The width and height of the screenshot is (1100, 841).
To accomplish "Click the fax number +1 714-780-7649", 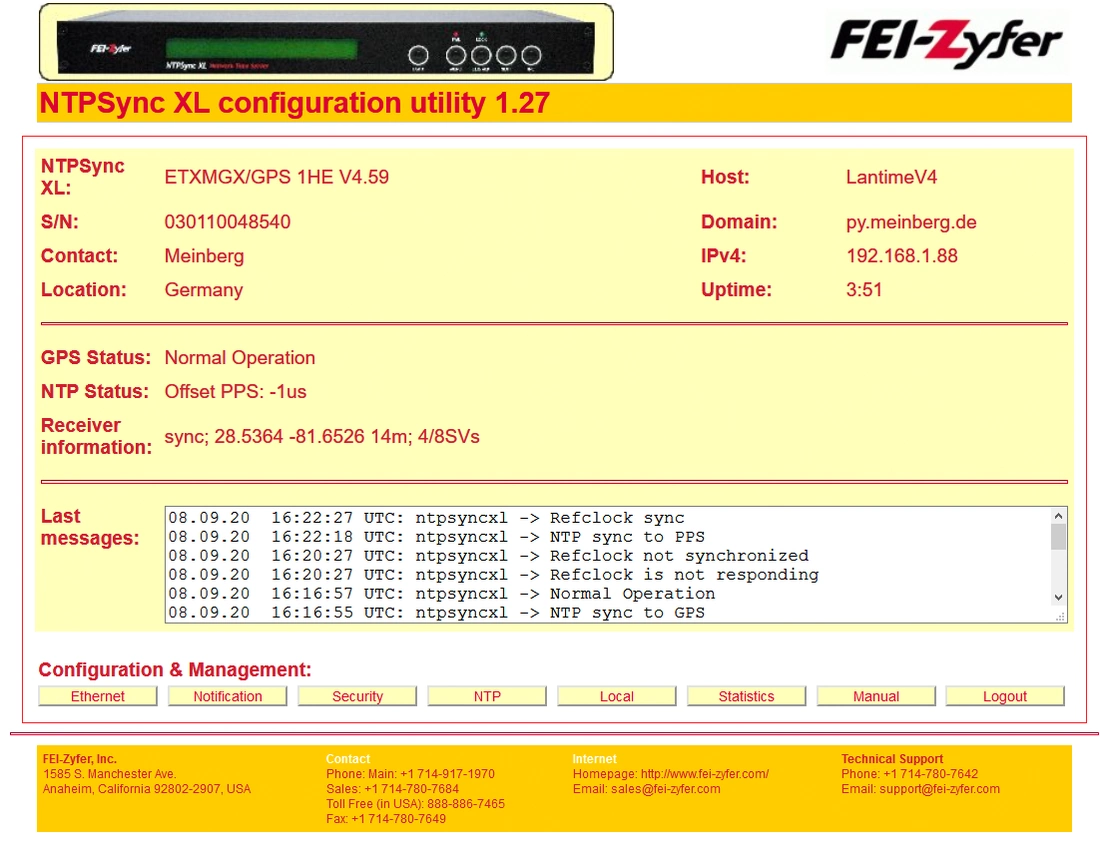I will point(398,818).
